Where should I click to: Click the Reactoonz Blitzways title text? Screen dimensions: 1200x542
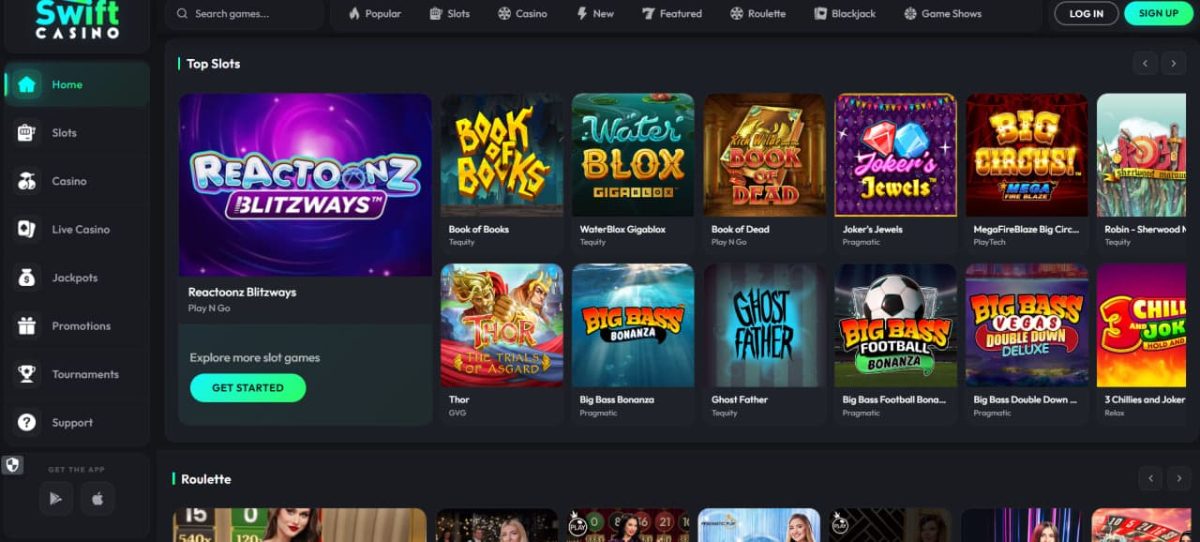(x=242, y=292)
